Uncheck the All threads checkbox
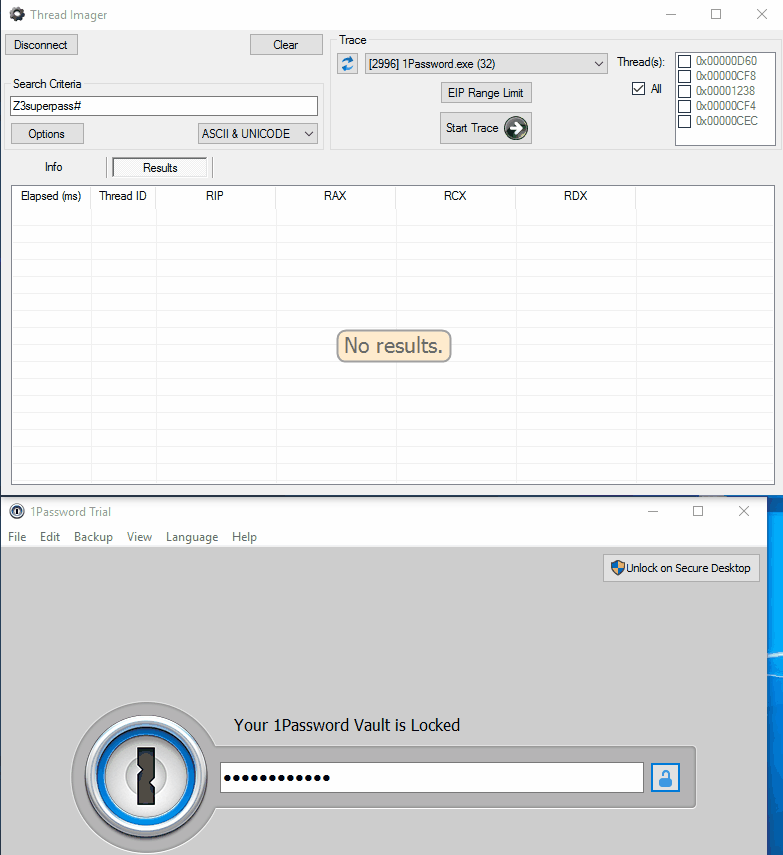 point(639,88)
